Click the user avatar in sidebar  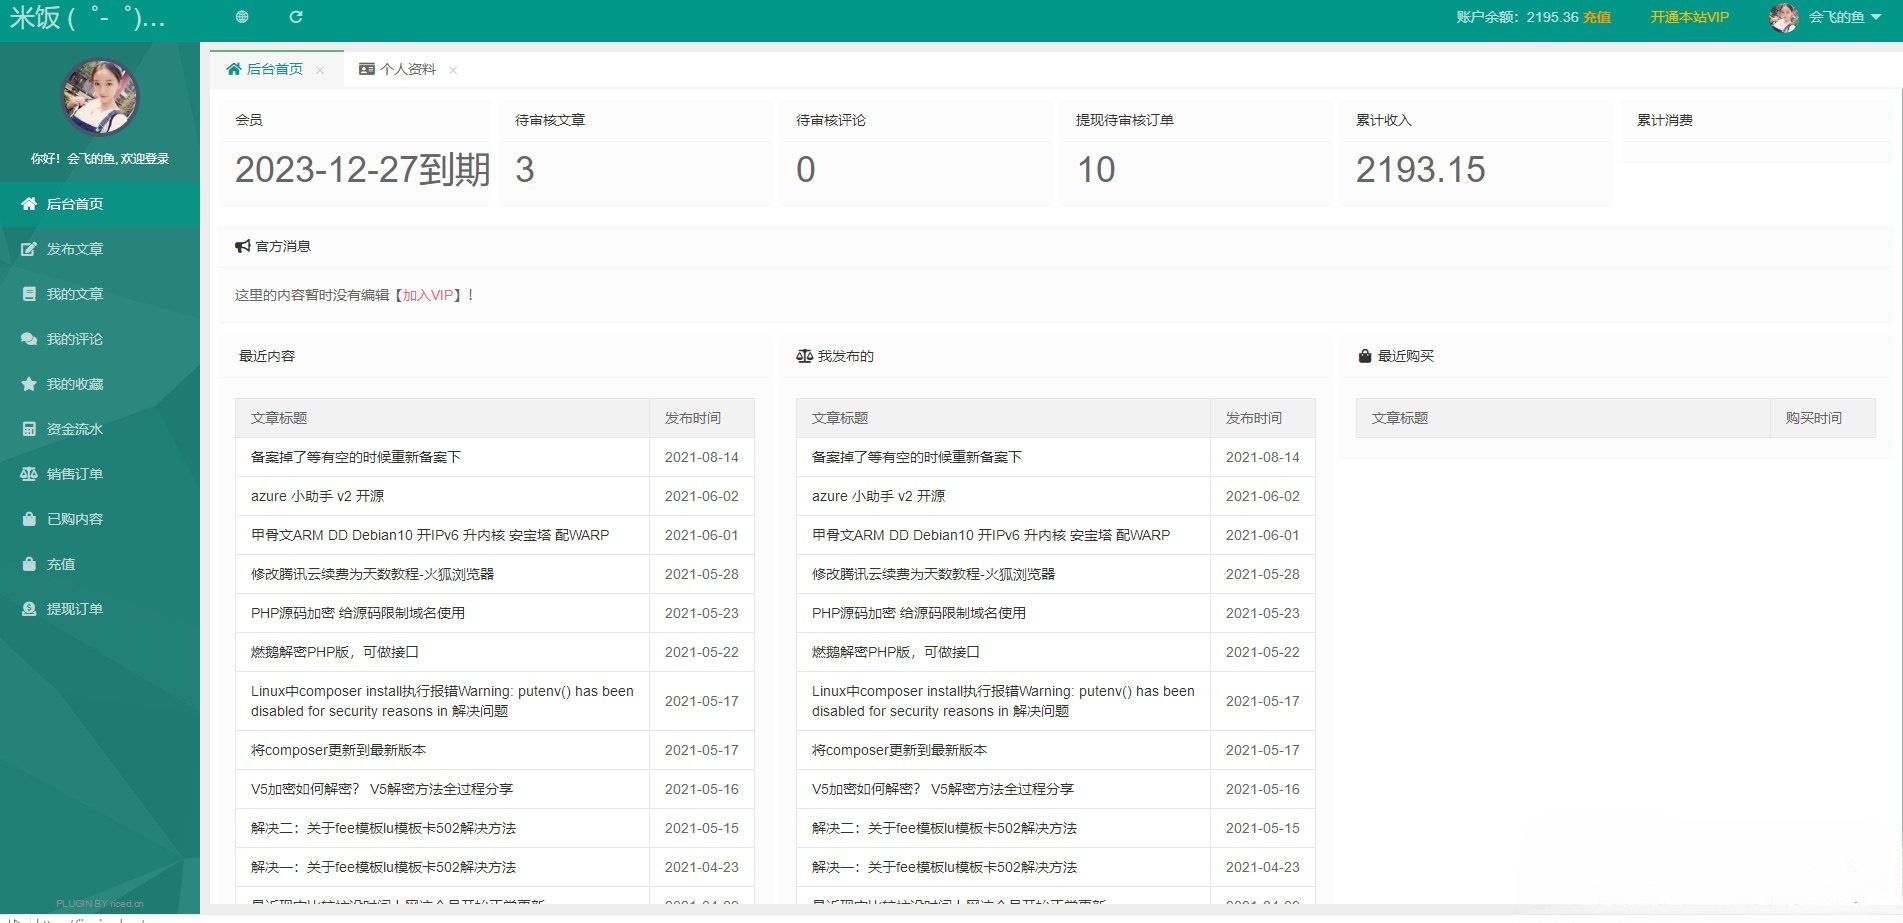100,97
